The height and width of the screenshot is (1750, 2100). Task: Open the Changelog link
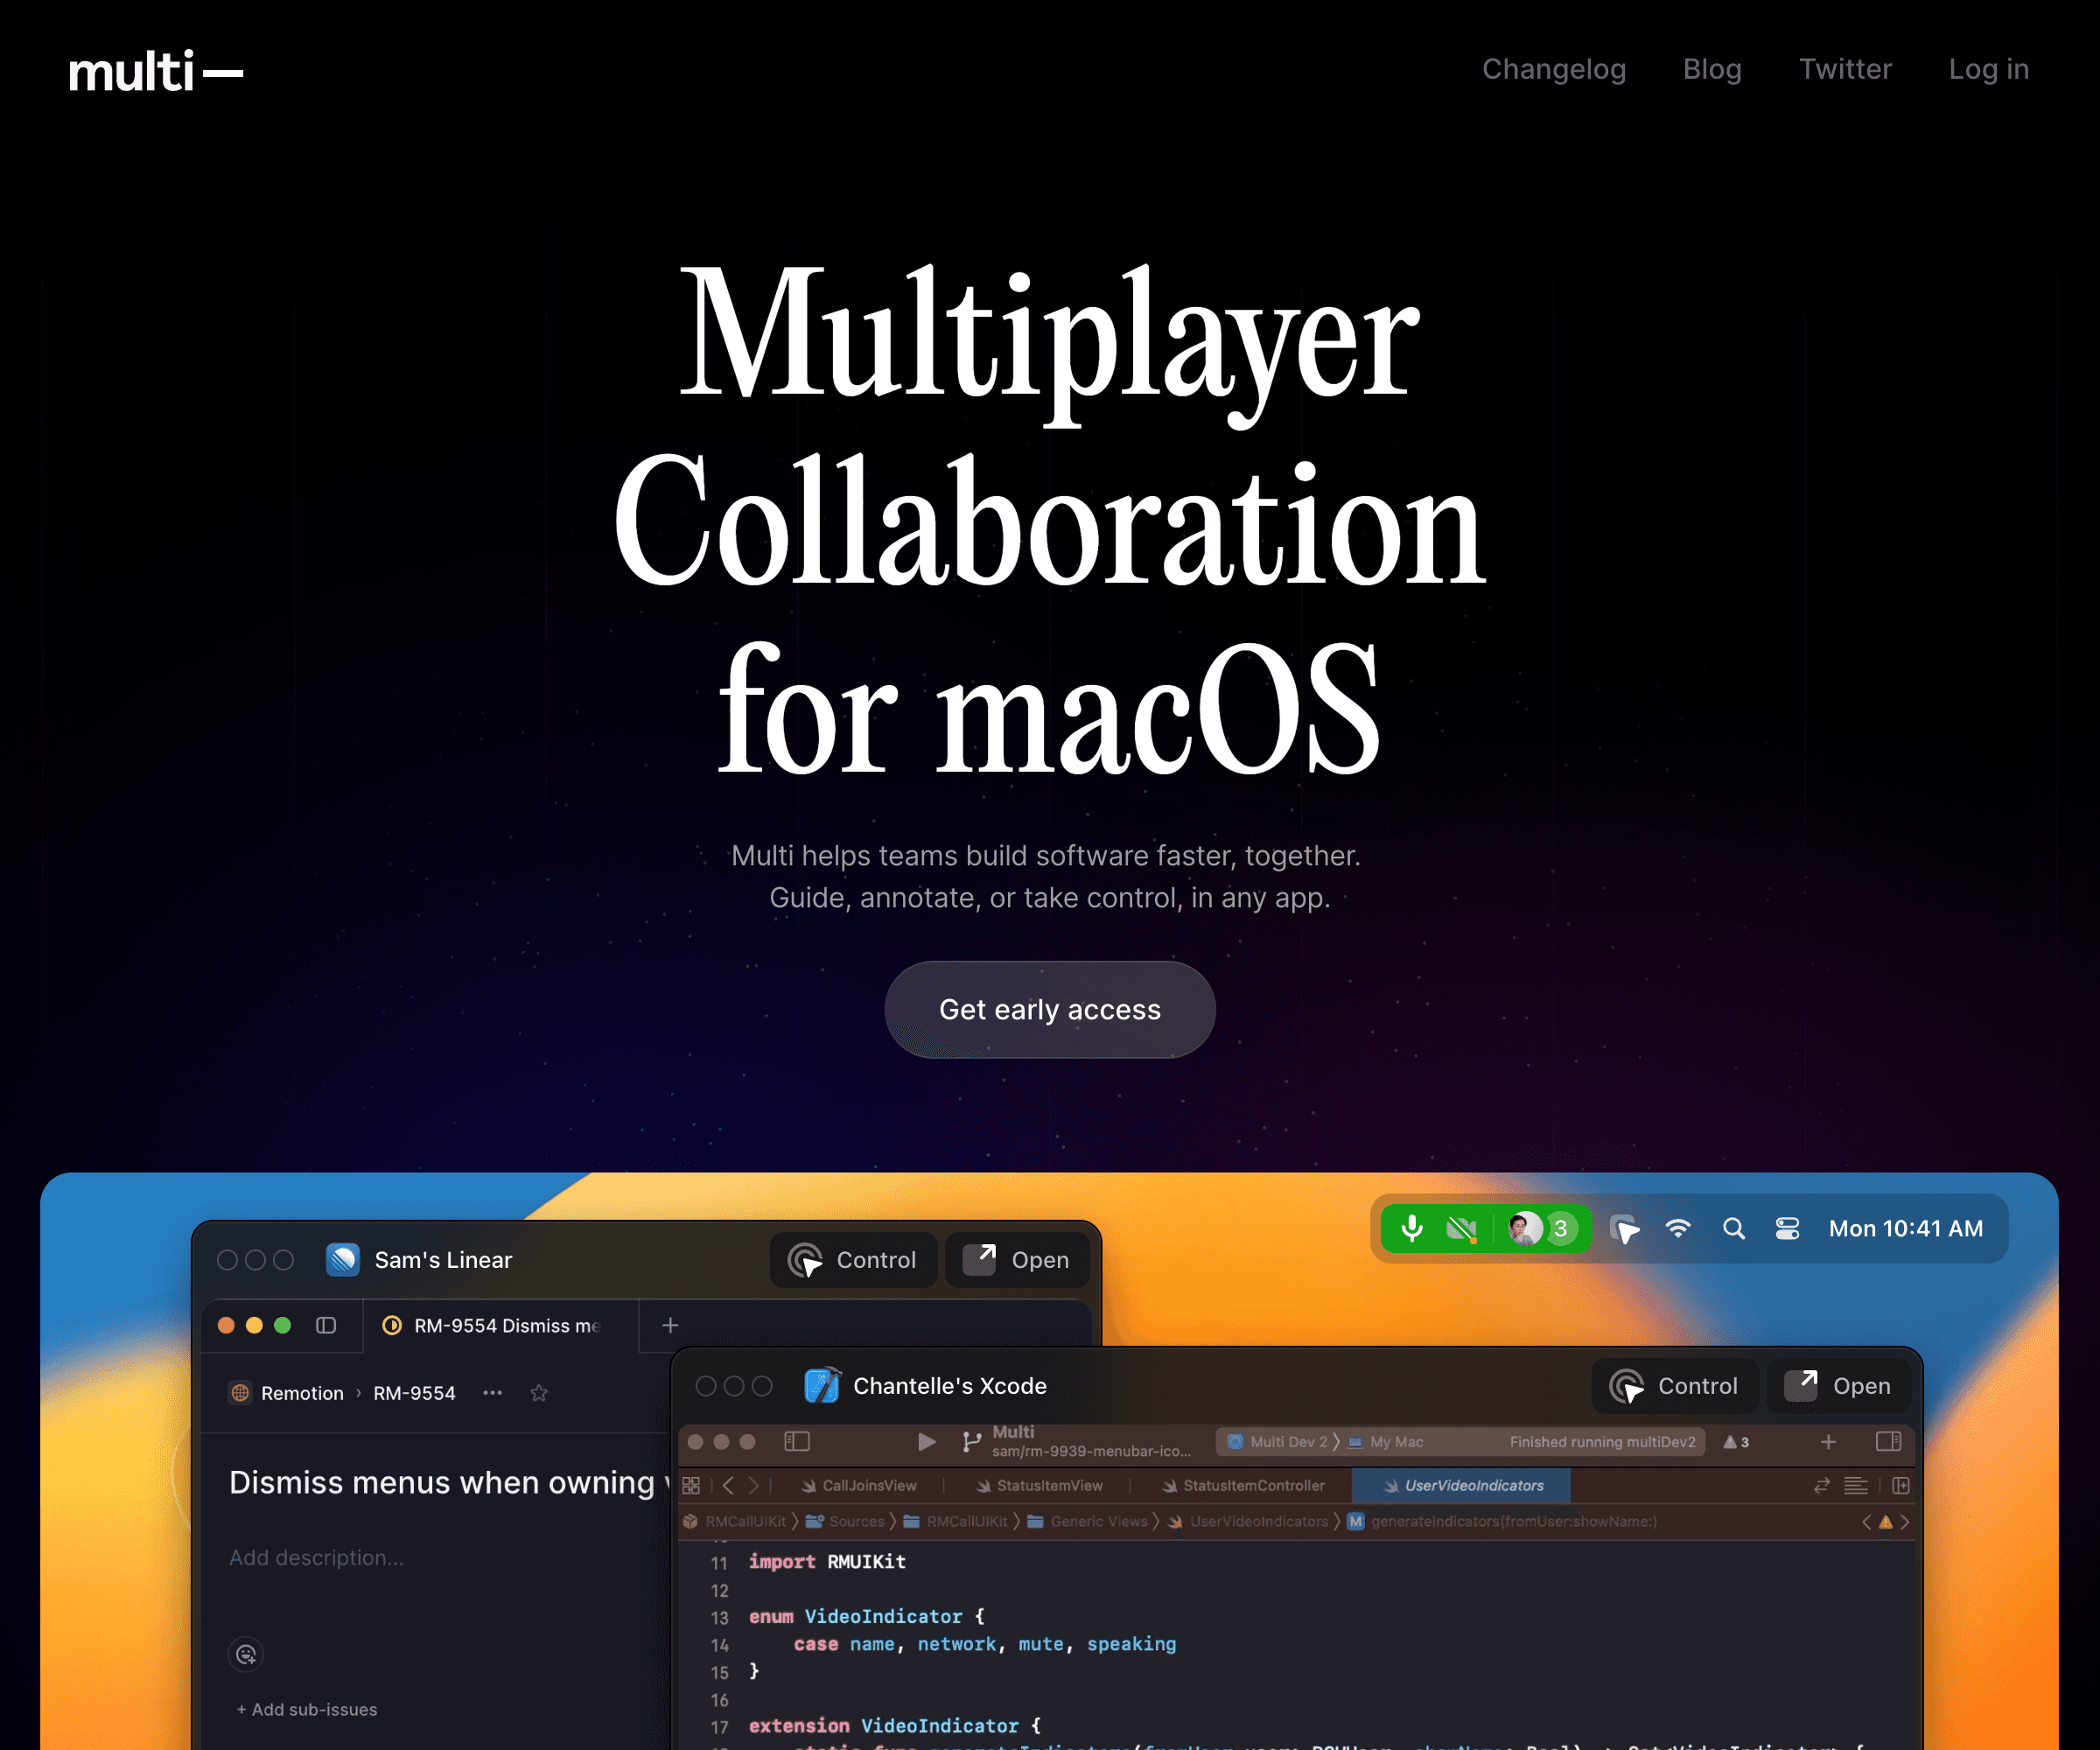pyautogui.click(x=1553, y=69)
